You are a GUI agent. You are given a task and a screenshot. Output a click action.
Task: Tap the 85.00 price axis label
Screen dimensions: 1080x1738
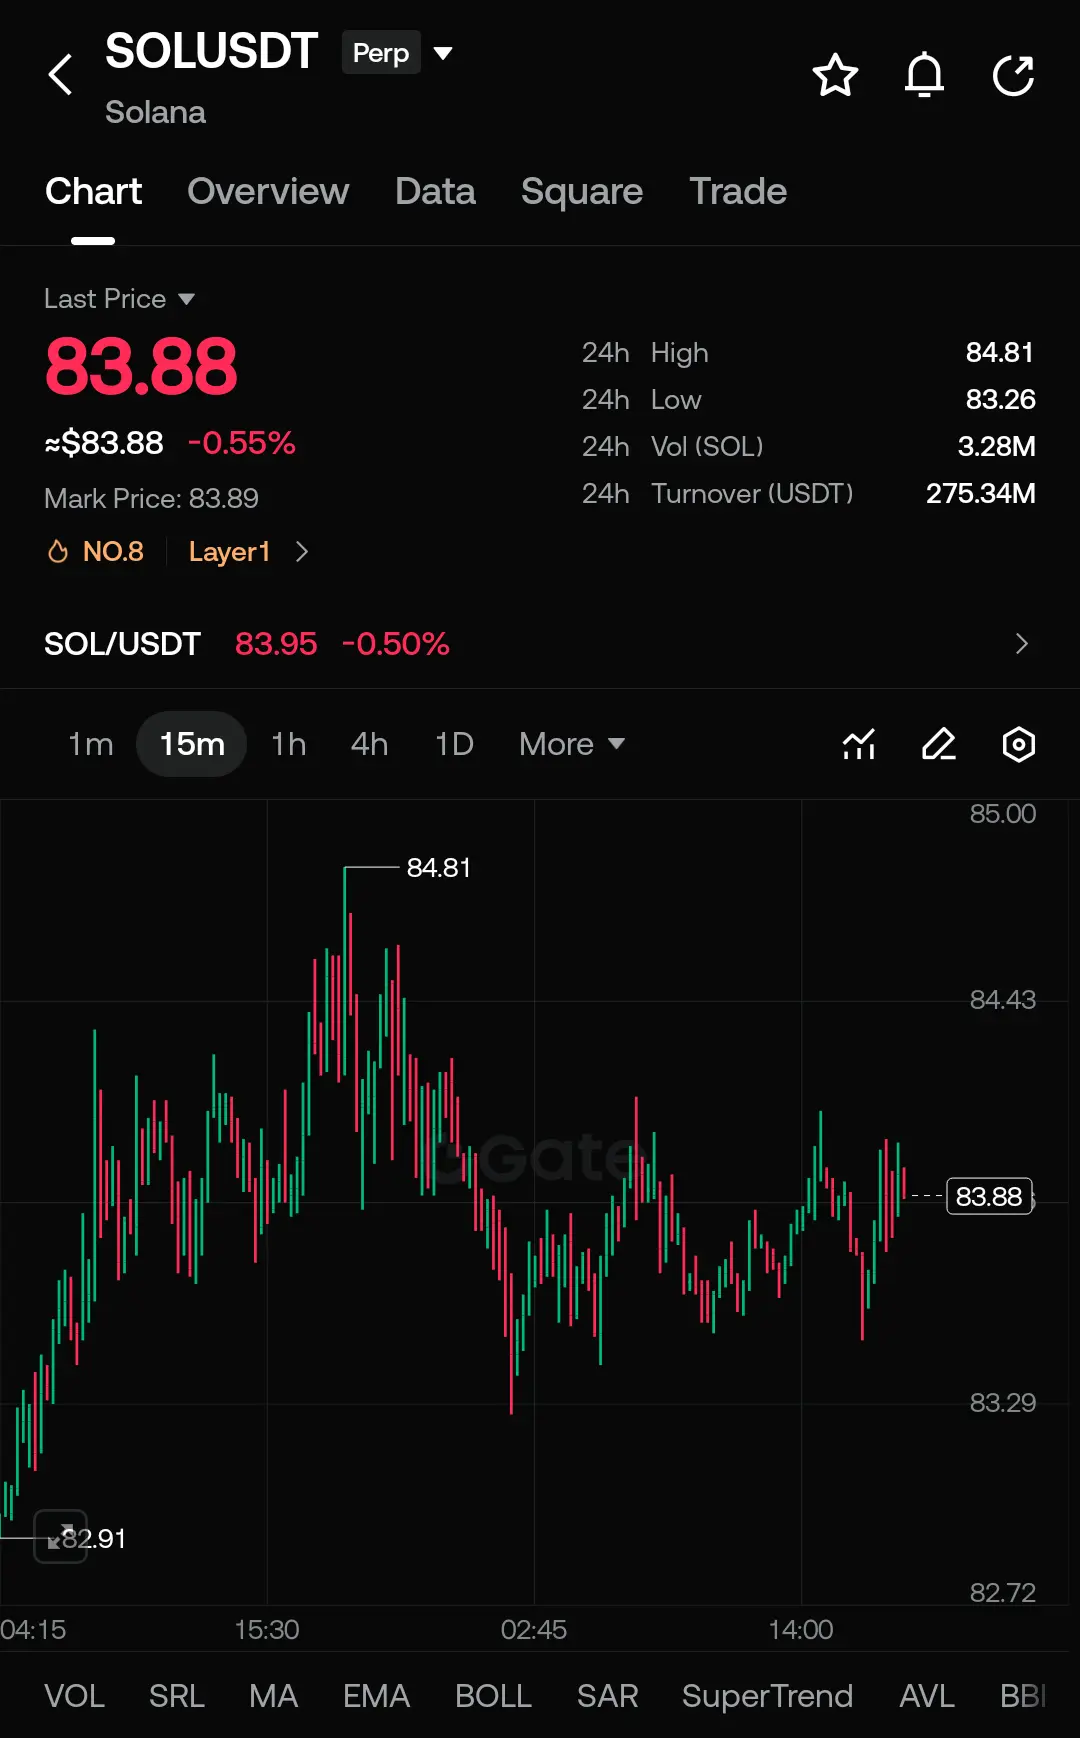click(x=1002, y=814)
